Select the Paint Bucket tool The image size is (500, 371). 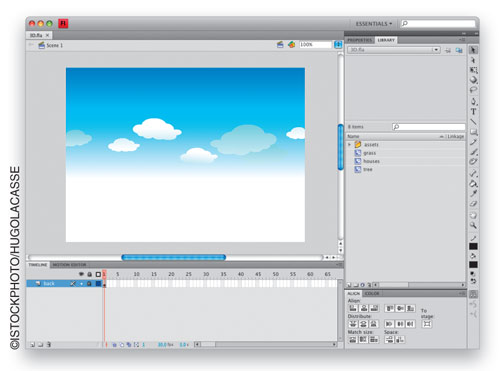473,183
